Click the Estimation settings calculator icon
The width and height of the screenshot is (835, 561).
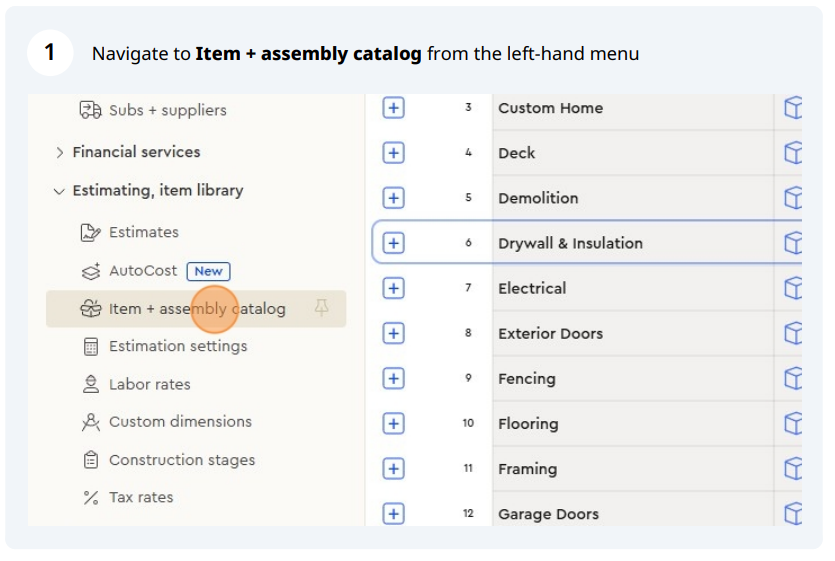click(x=91, y=347)
